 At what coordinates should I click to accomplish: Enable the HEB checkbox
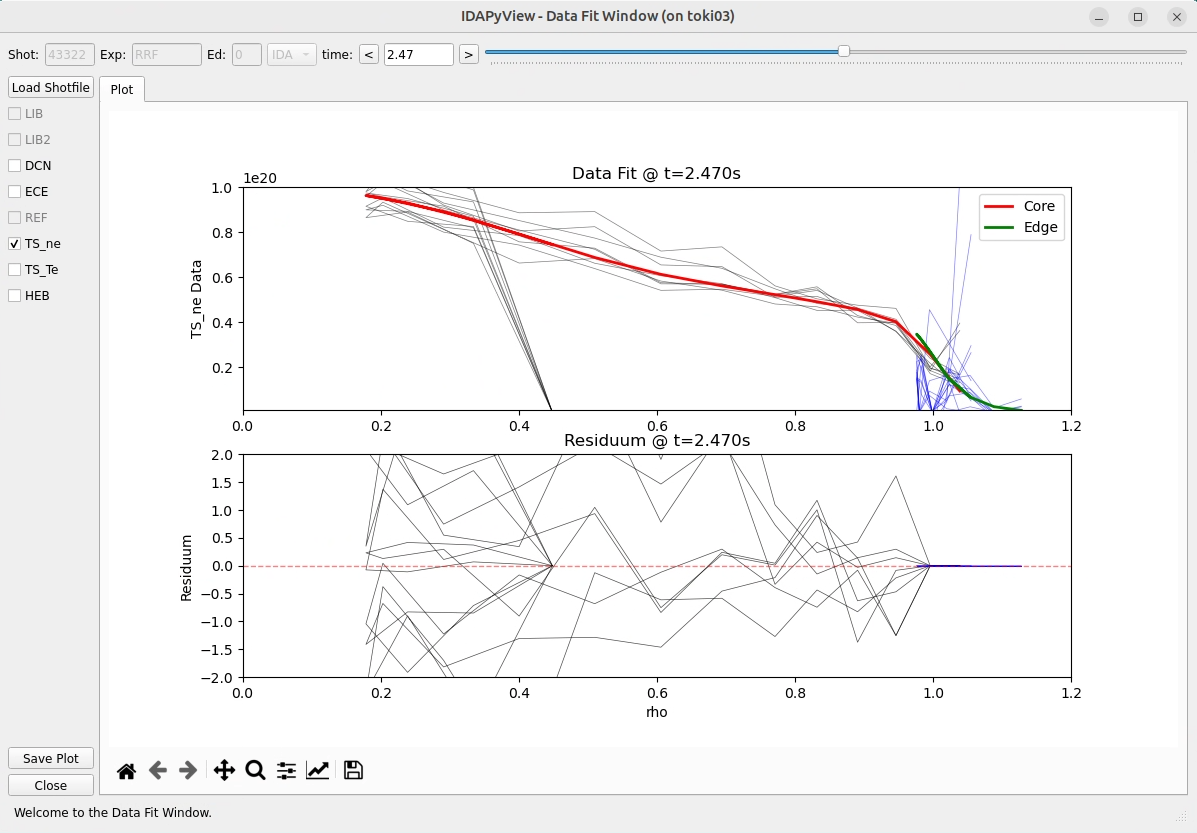coord(14,295)
